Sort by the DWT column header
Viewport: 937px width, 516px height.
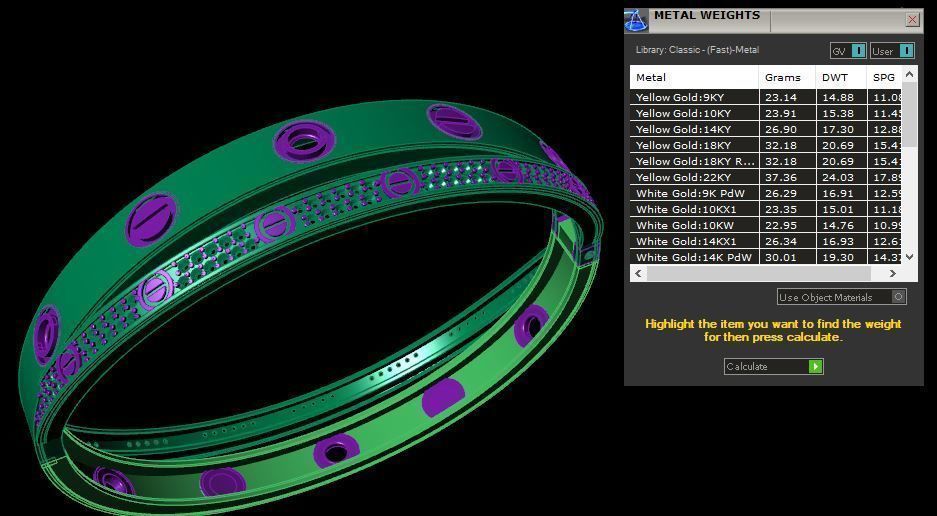click(841, 77)
